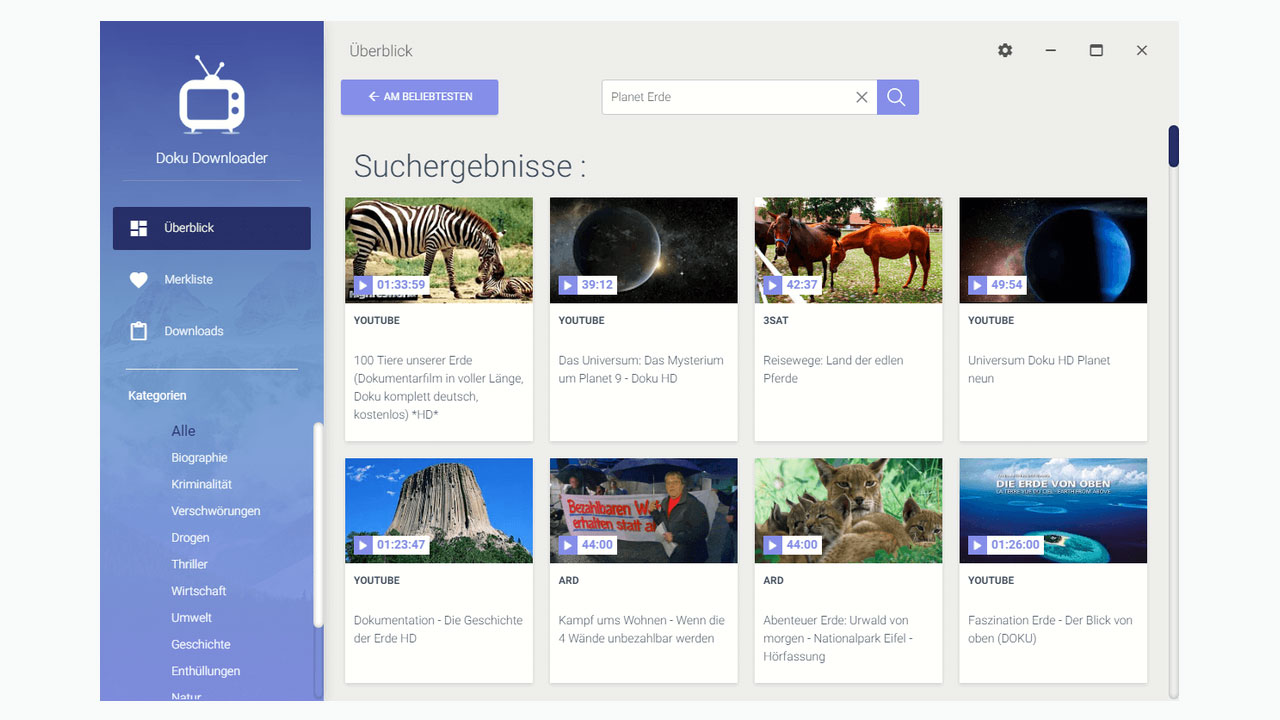
Task: Select the Alle category
Action: (183, 431)
